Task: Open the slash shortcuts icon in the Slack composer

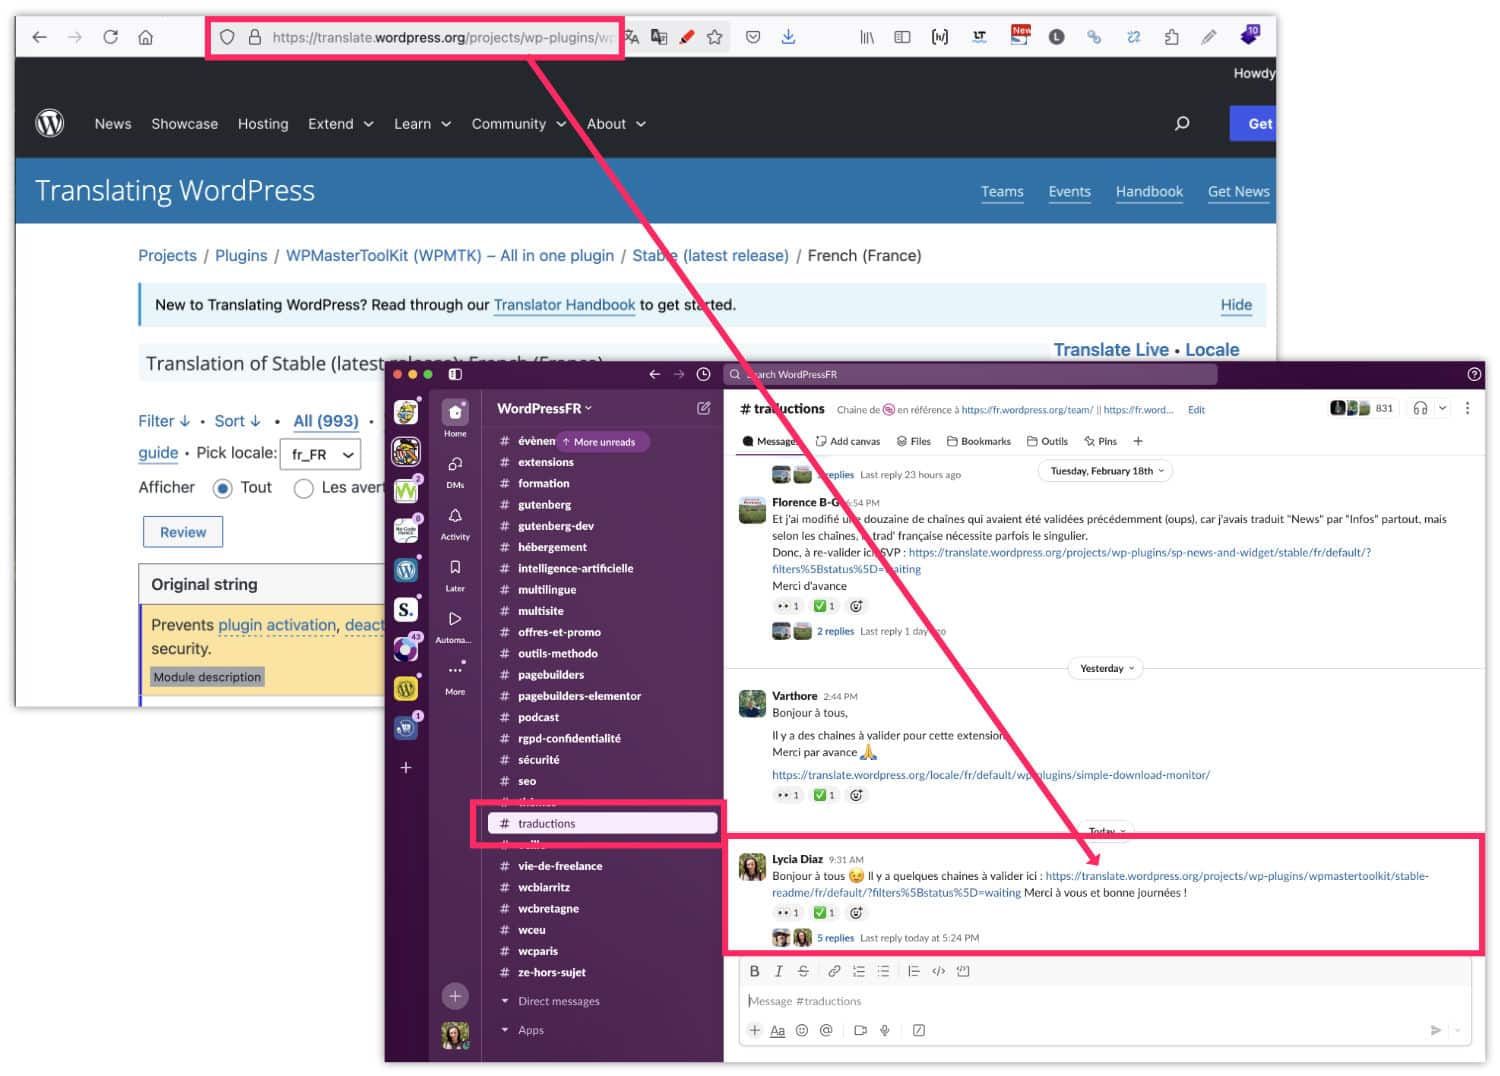Action: 919,1030
